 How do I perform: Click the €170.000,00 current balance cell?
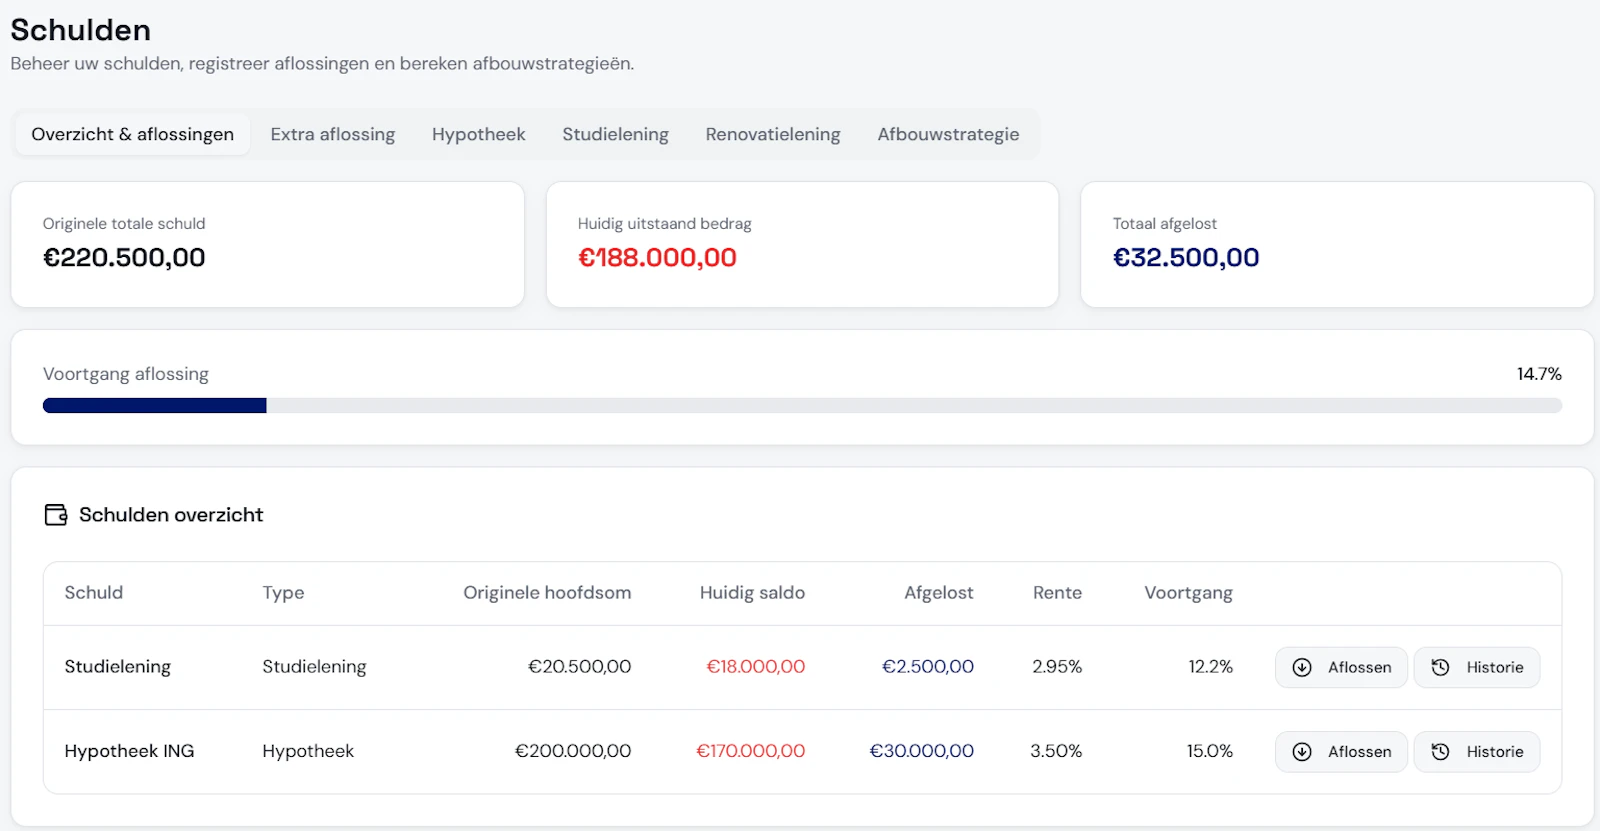click(x=750, y=751)
